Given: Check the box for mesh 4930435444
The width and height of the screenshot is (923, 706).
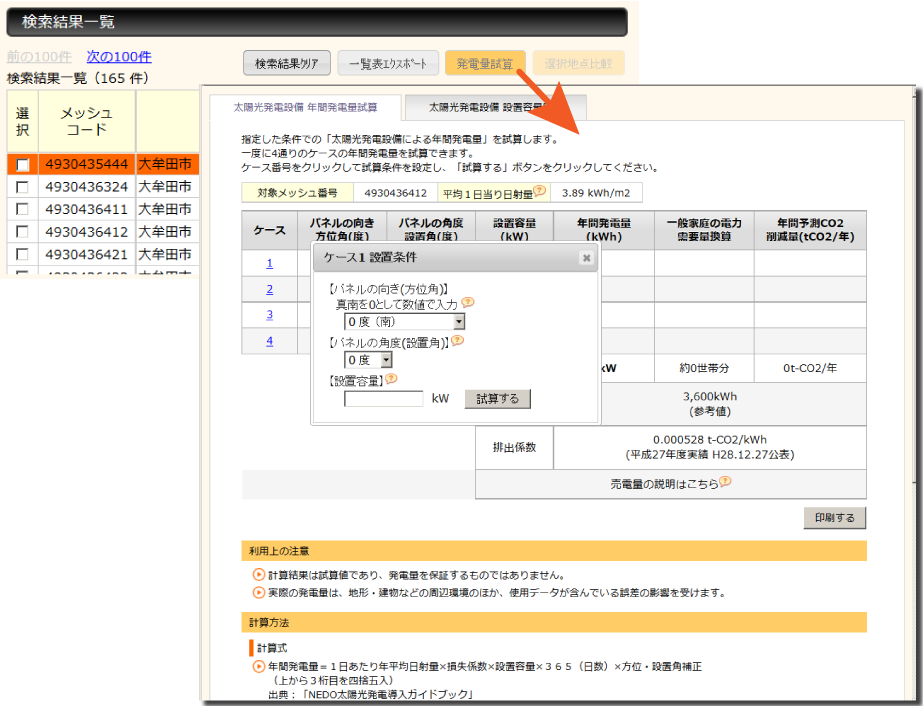Looking at the screenshot, I should pos(22,165).
